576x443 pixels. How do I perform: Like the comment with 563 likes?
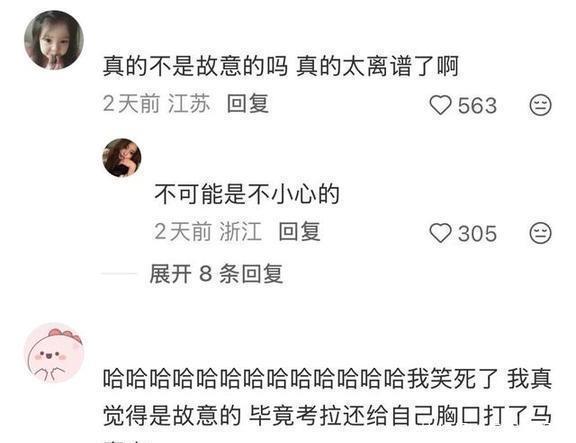point(440,105)
